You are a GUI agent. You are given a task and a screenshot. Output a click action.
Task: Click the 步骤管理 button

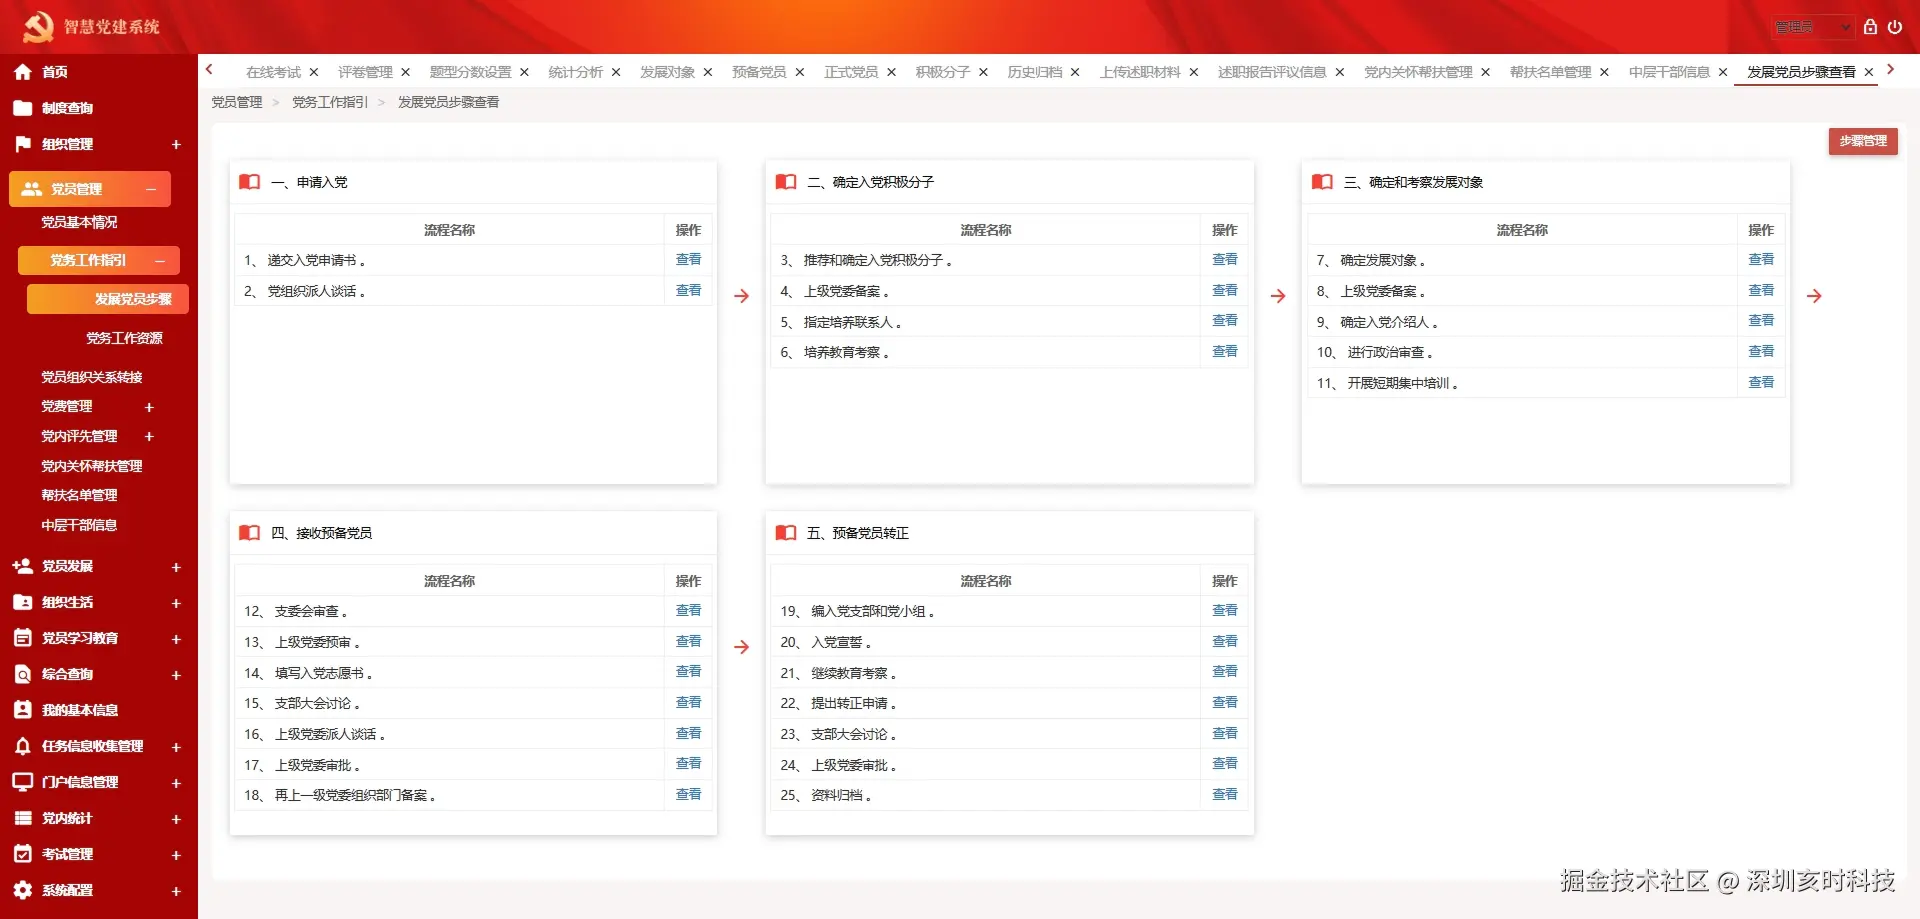1863,141
